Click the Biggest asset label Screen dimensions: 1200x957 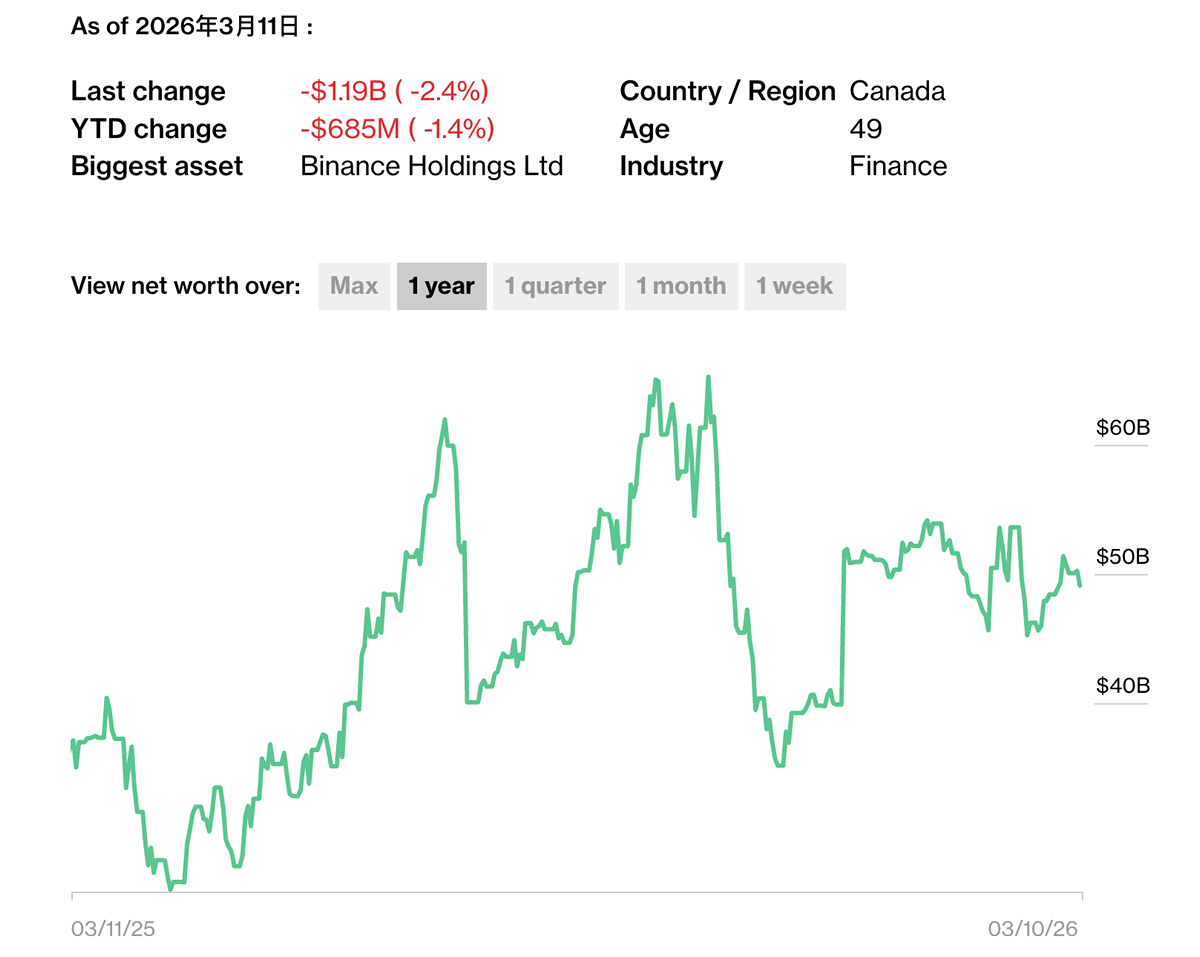[x=157, y=166]
